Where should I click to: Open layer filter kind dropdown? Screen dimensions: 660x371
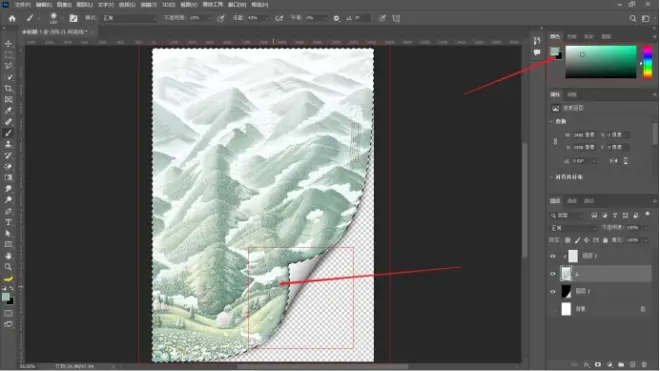pos(567,216)
